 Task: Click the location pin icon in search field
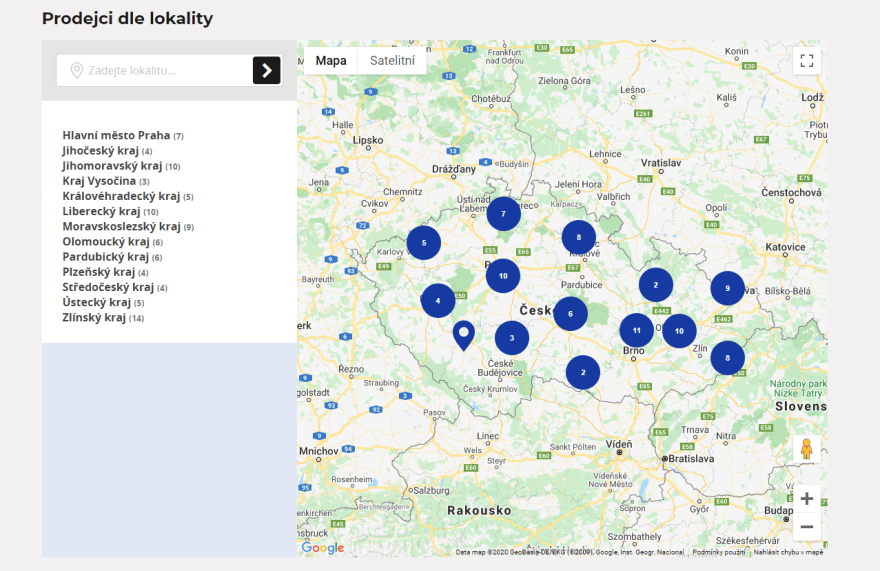pyautogui.click(x=76, y=71)
